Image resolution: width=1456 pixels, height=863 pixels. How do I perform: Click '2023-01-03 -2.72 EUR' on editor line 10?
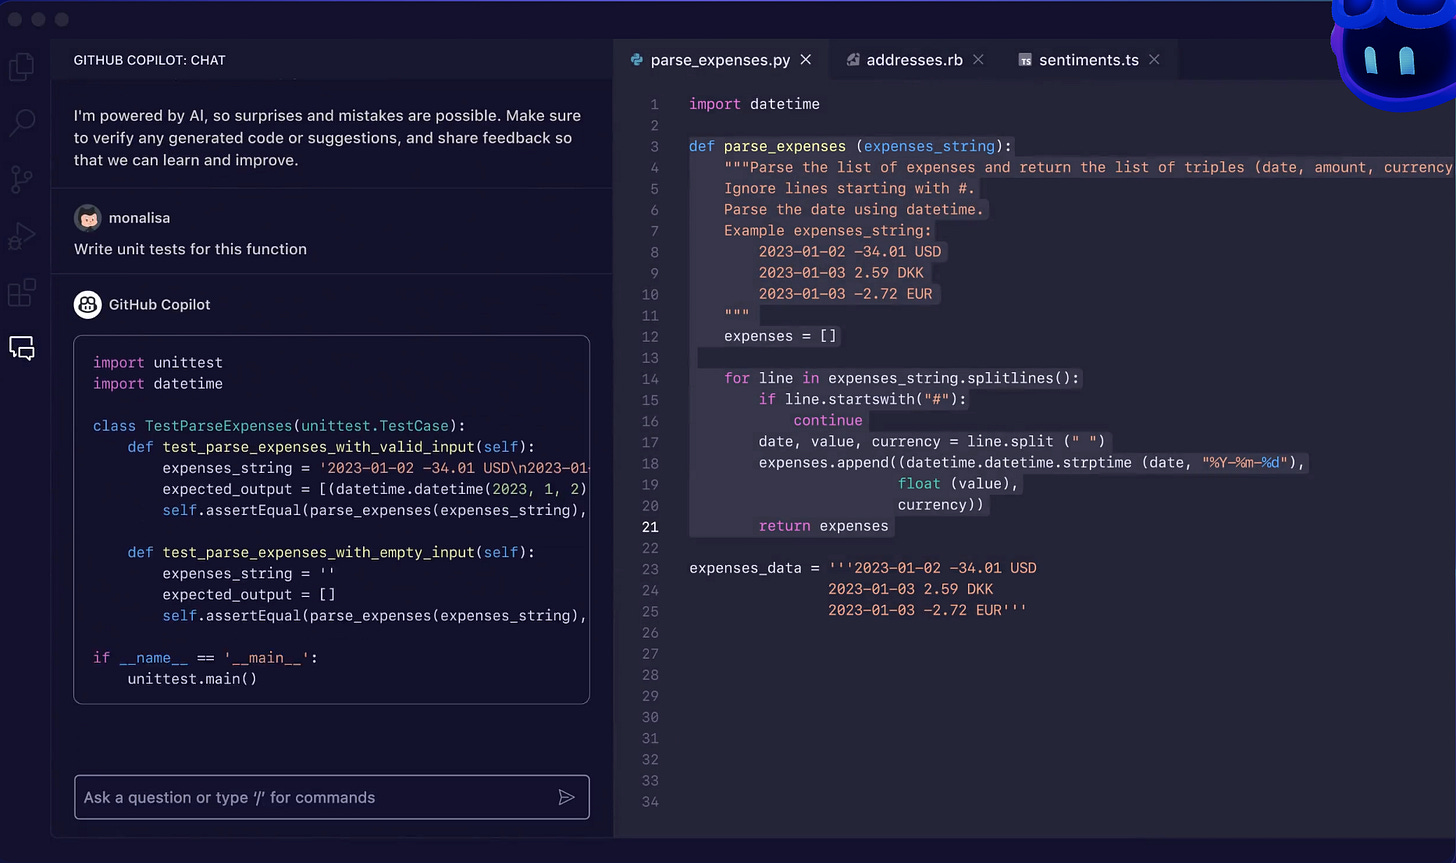tap(845, 294)
